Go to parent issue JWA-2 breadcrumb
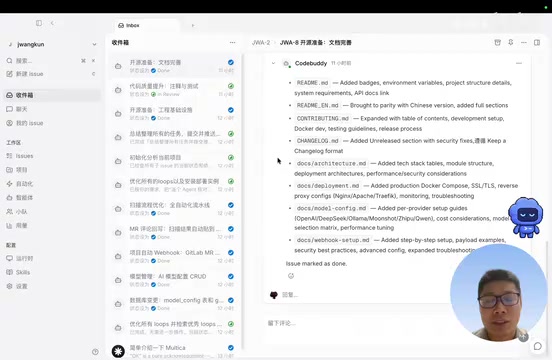552x360 pixels. coord(261,43)
